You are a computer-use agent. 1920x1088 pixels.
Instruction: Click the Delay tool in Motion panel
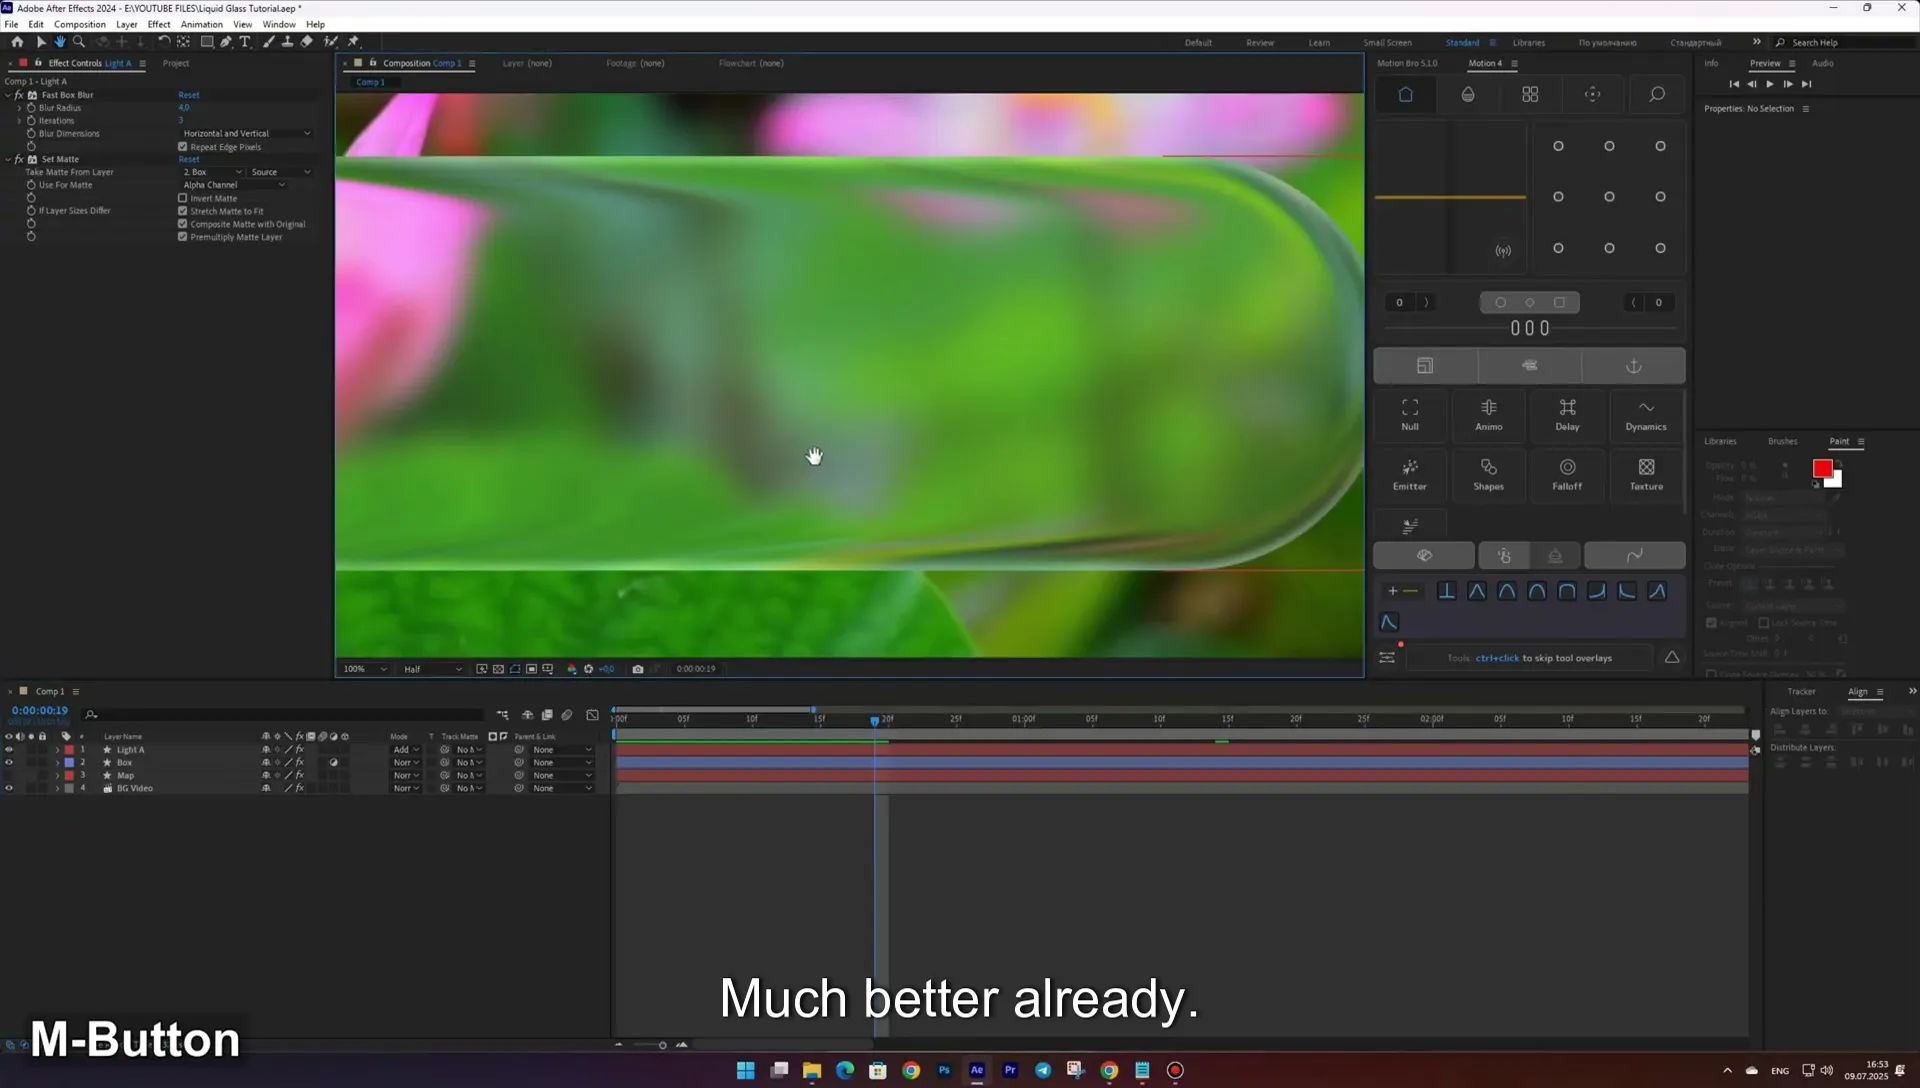tap(1567, 415)
